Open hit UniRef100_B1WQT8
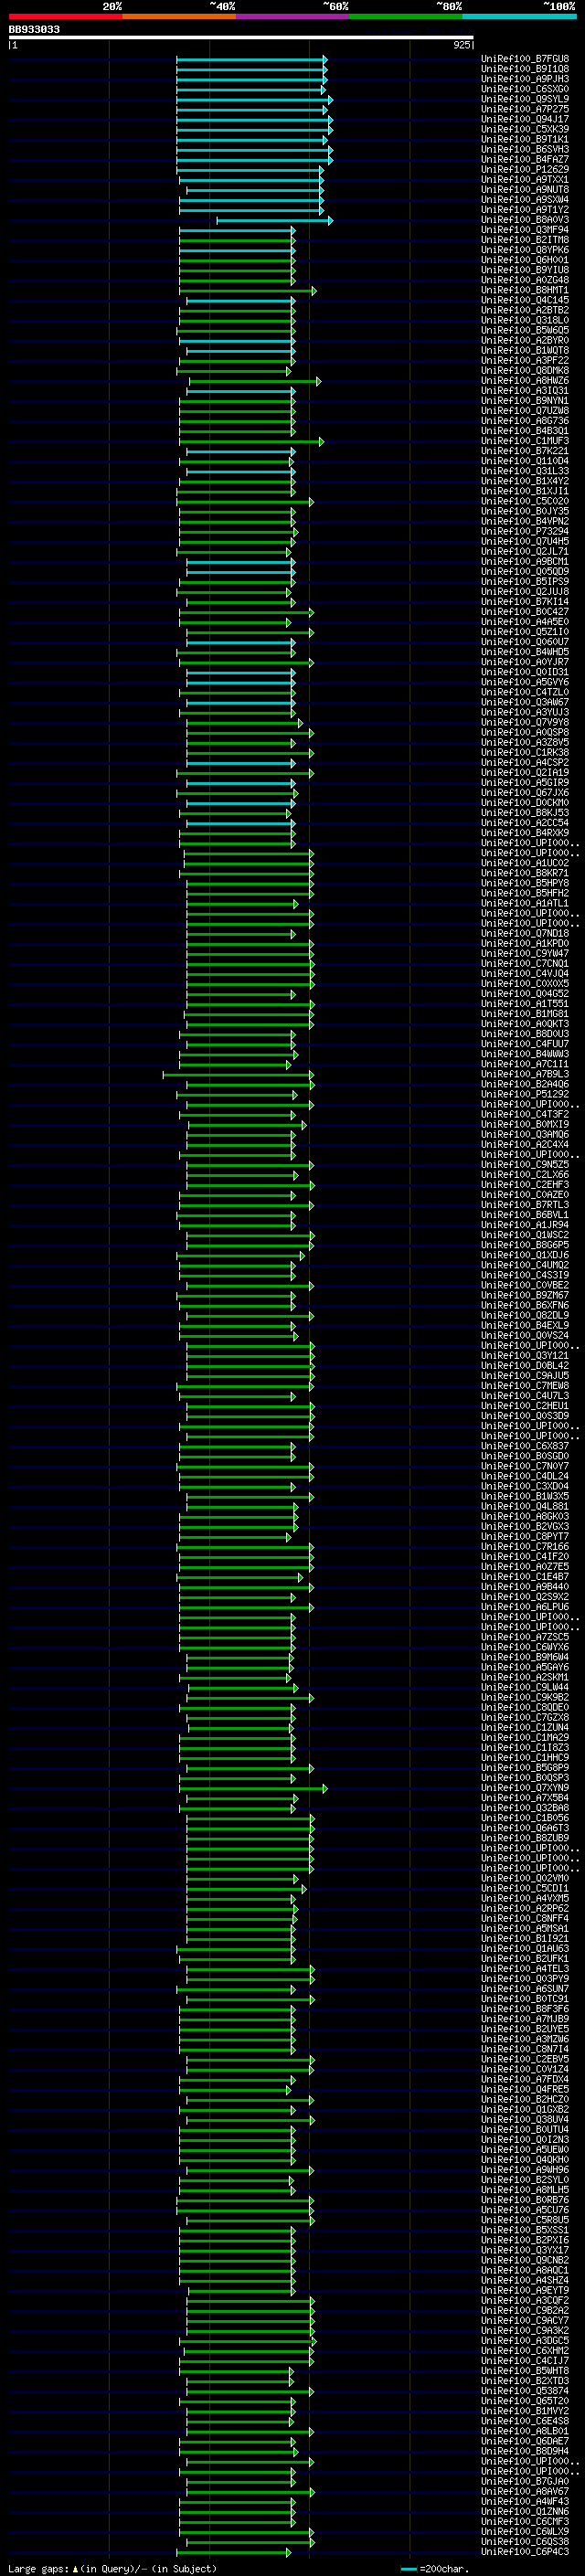Viewport: 585px width, 2576px height. pyautogui.click(x=524, y=351)
